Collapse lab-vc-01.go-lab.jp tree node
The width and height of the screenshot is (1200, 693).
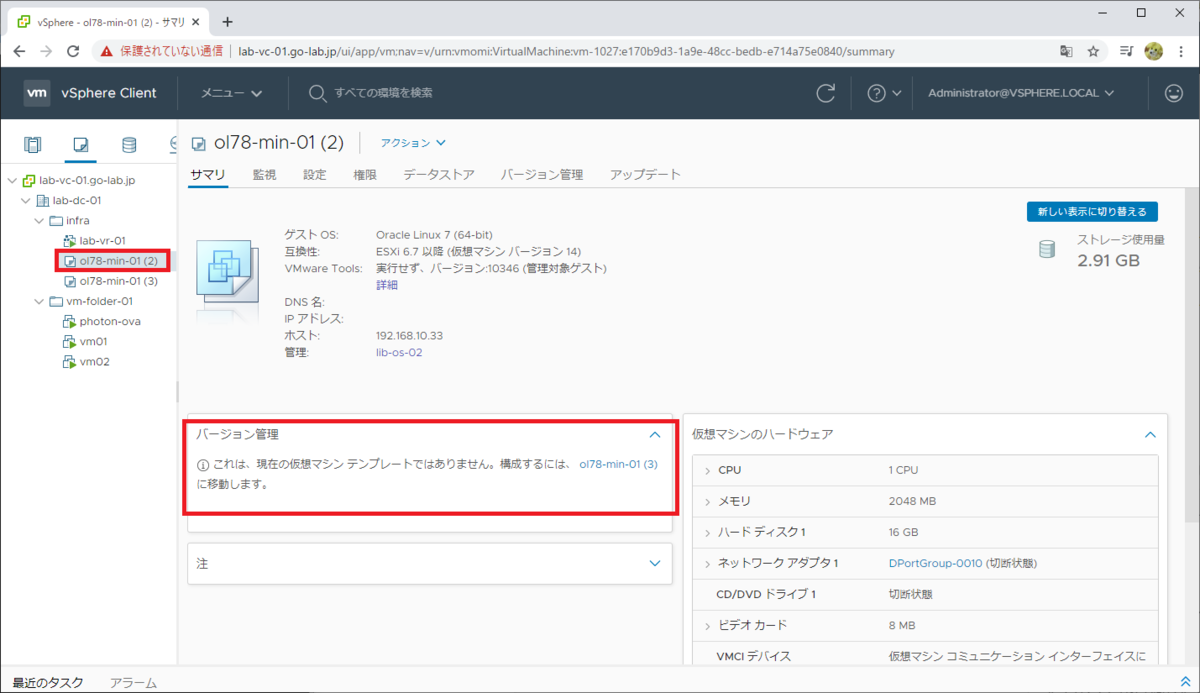pos(11,180)
